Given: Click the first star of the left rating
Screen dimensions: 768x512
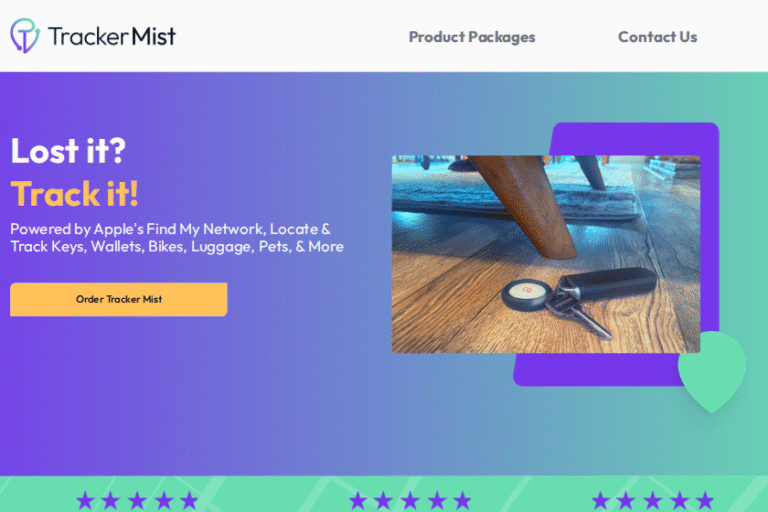Looking at the screenshot, I should (x=85, y=501).
